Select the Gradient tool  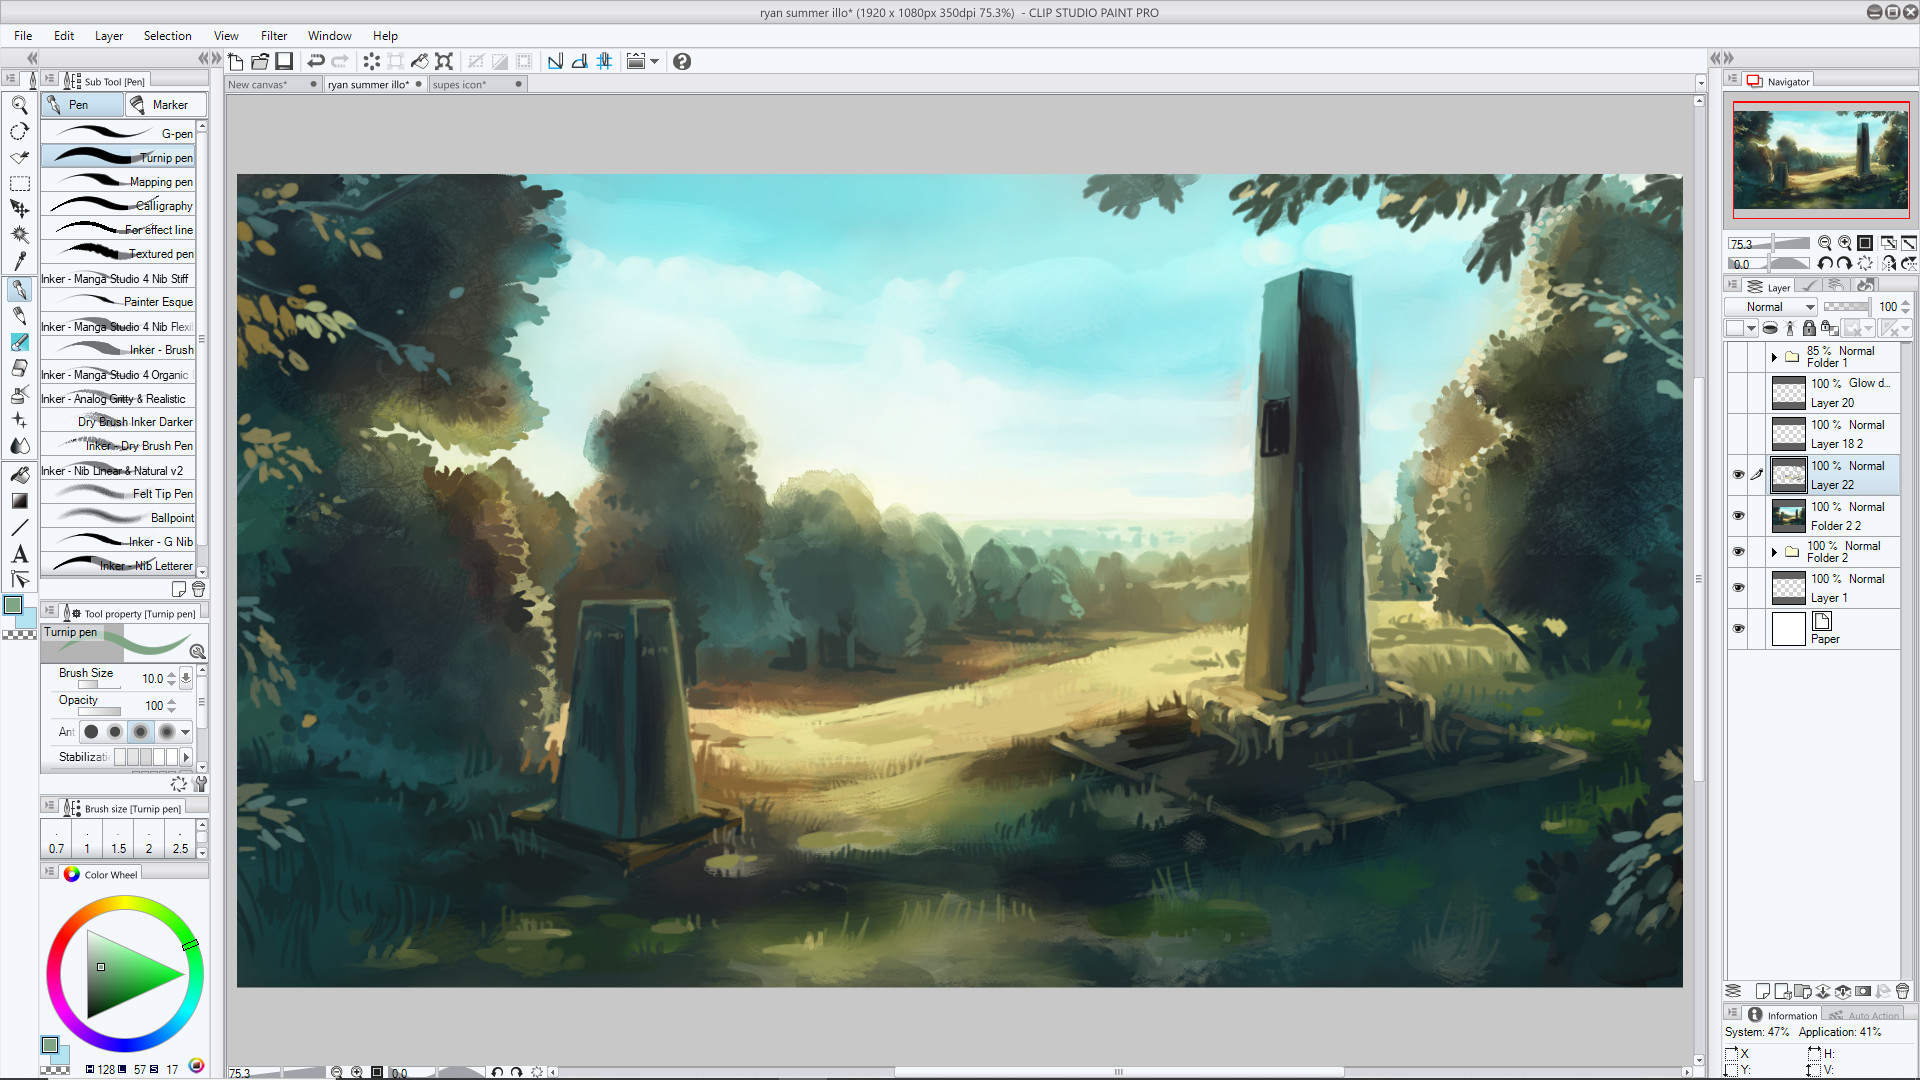coord(19,501)
